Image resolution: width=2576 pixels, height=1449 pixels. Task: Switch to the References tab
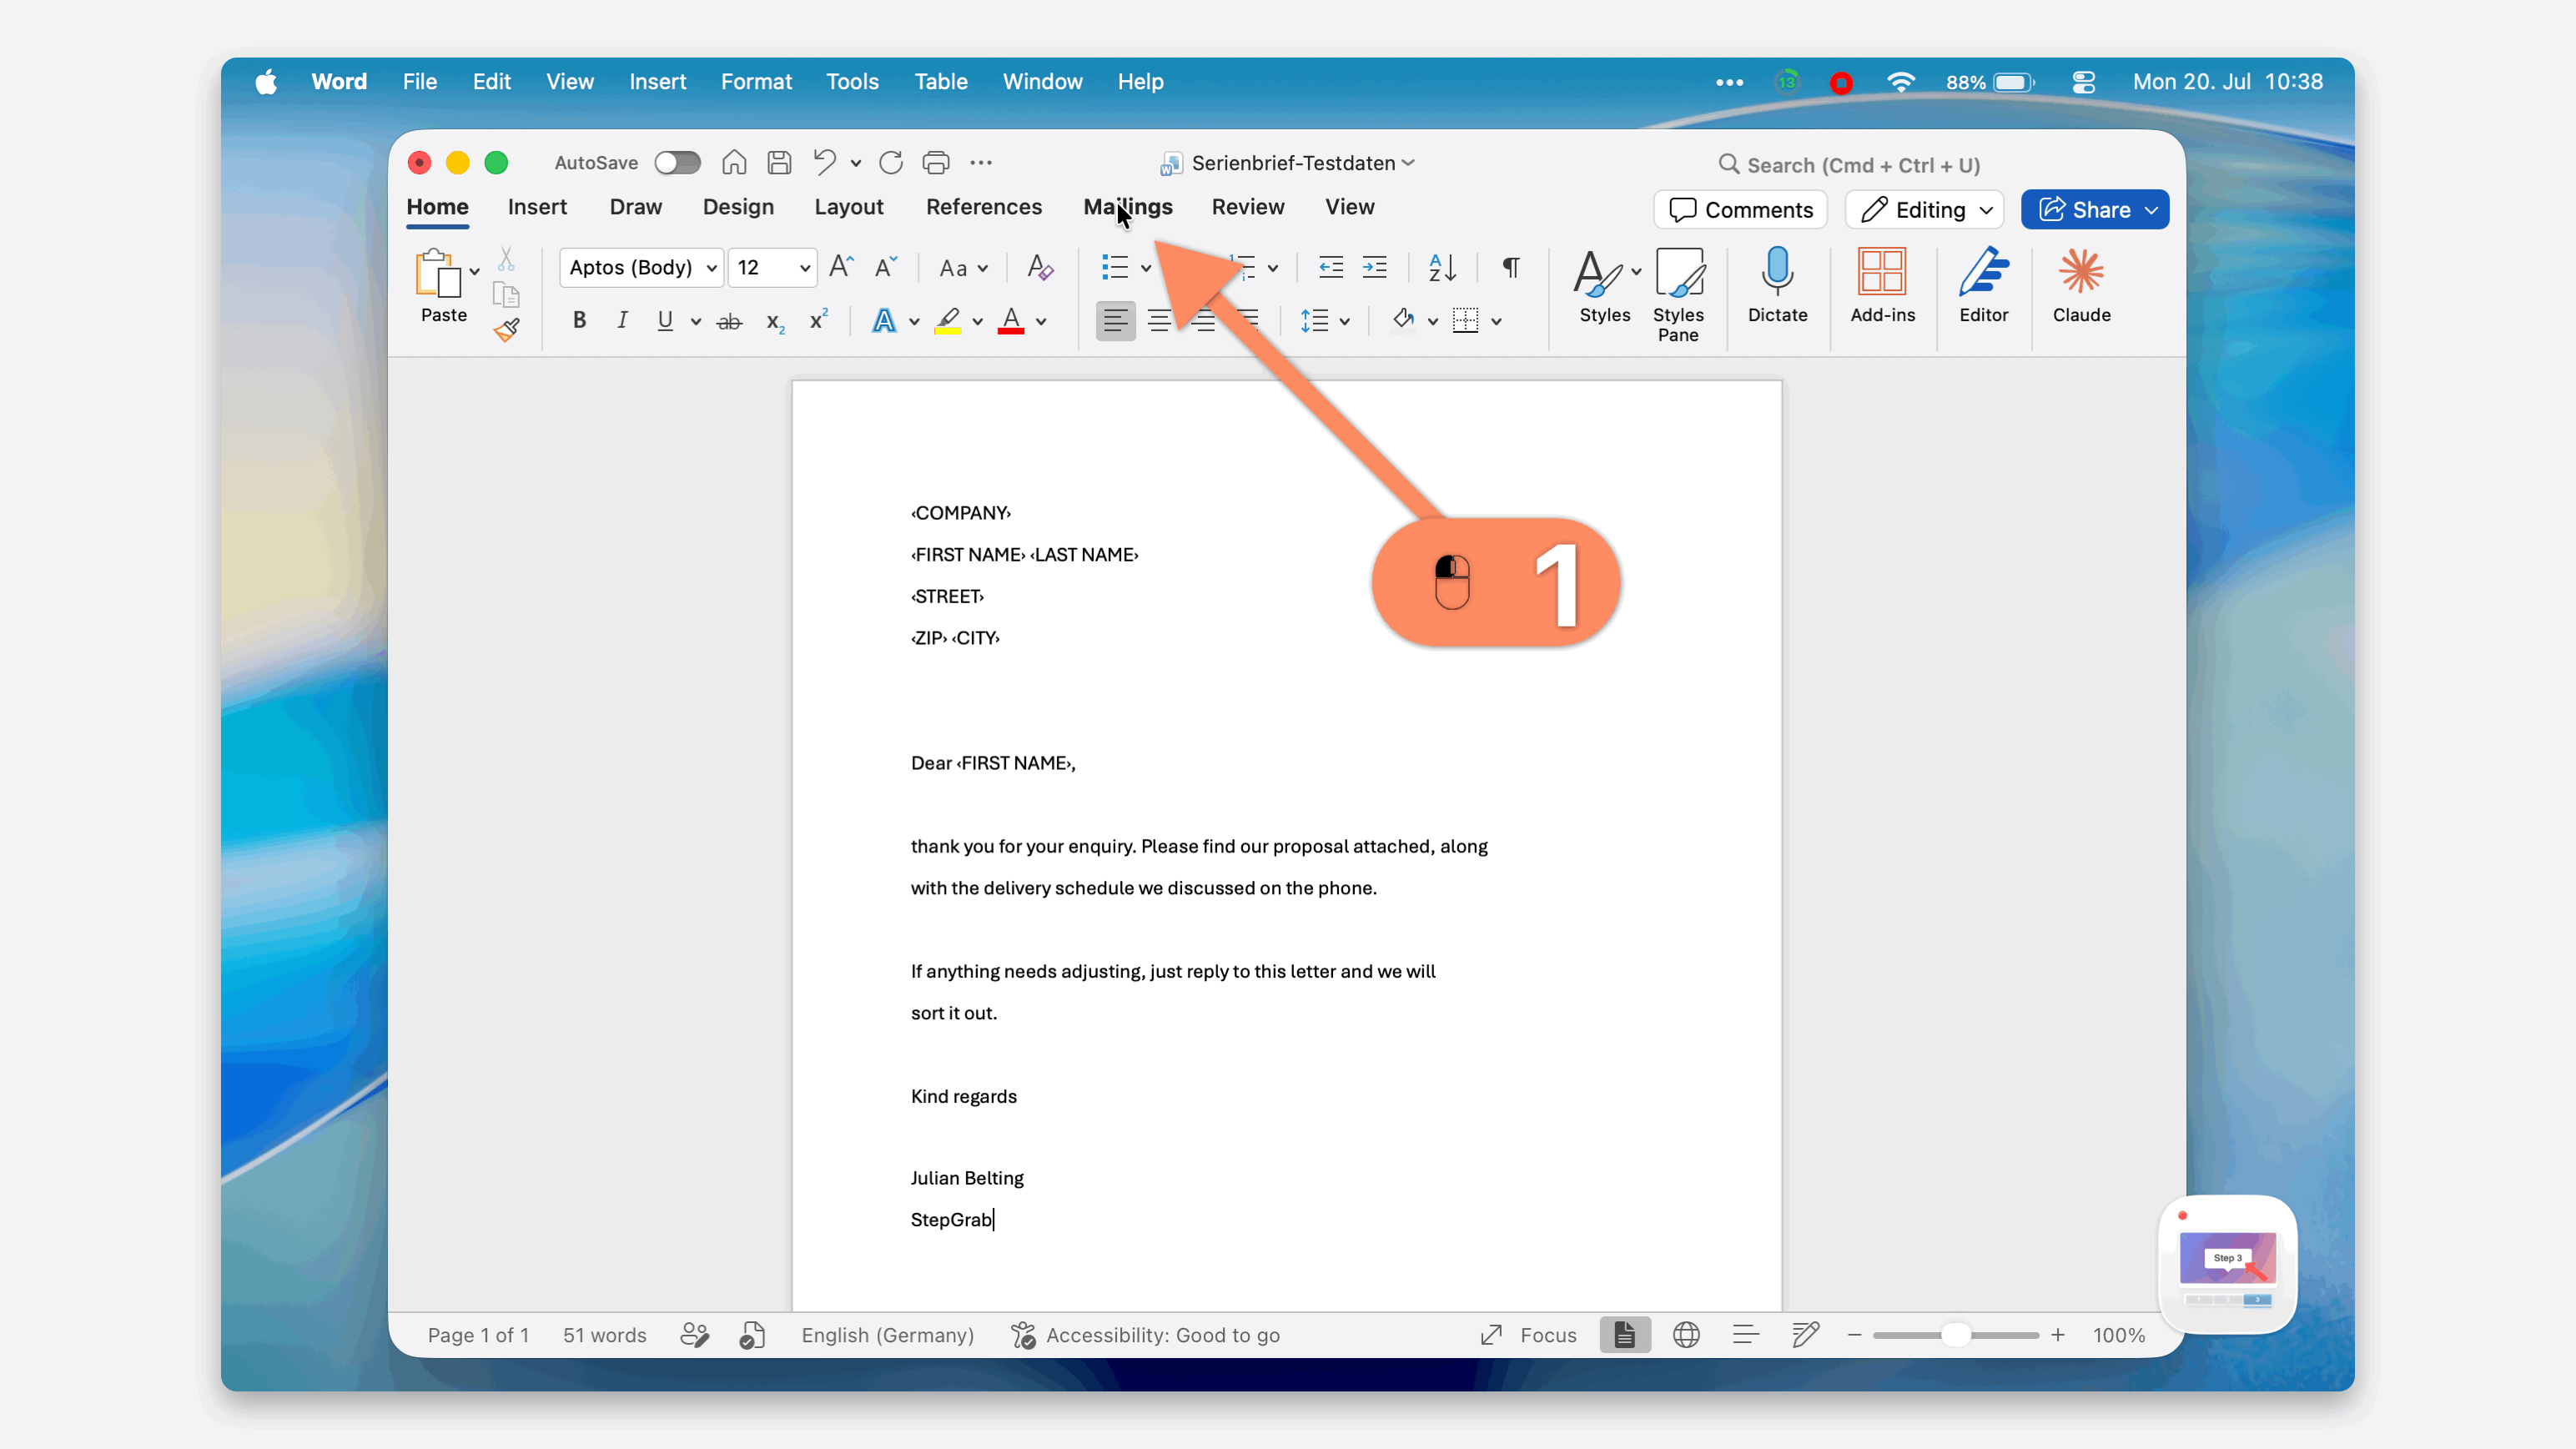(984, 207)
